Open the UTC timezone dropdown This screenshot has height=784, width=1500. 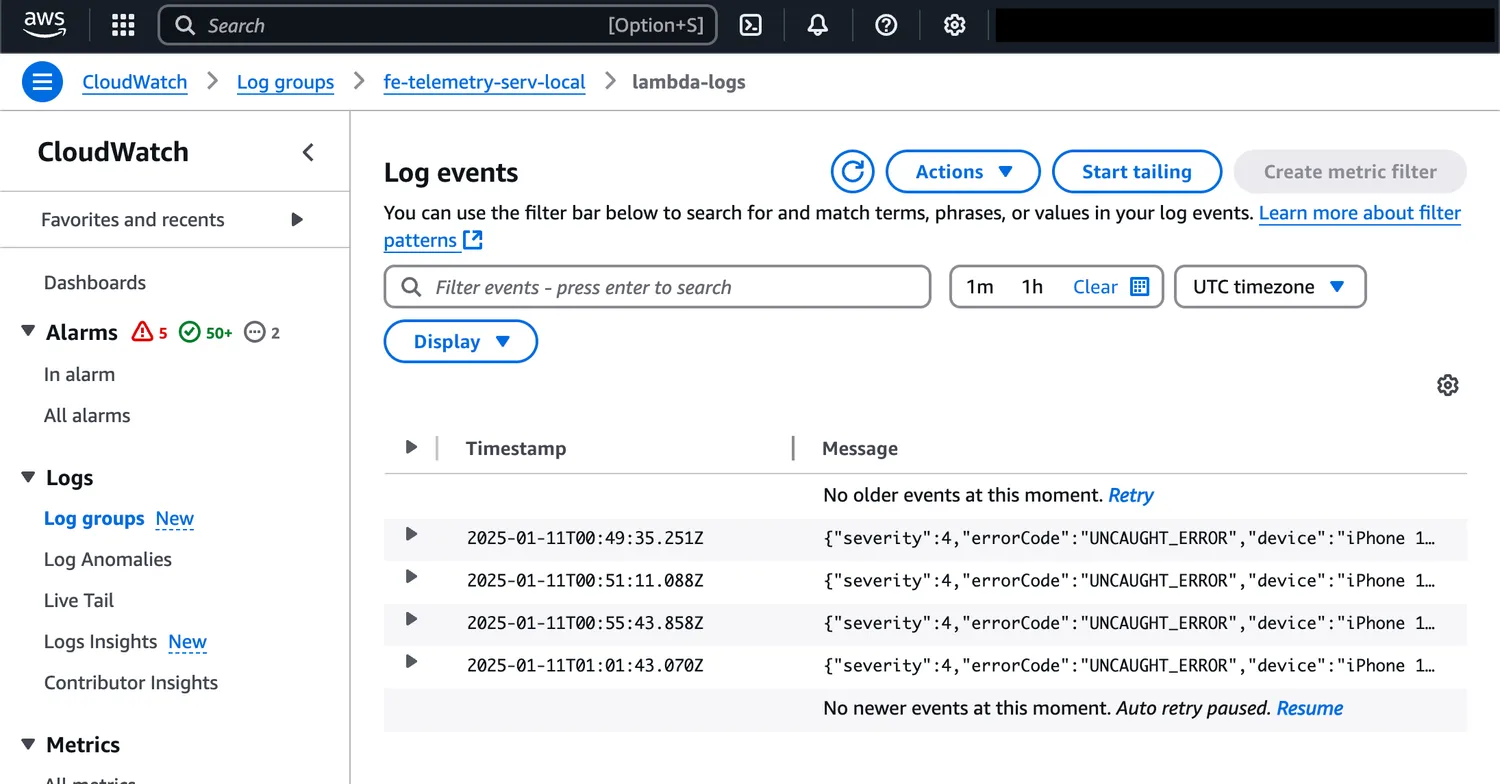[x=1270, y=287]
